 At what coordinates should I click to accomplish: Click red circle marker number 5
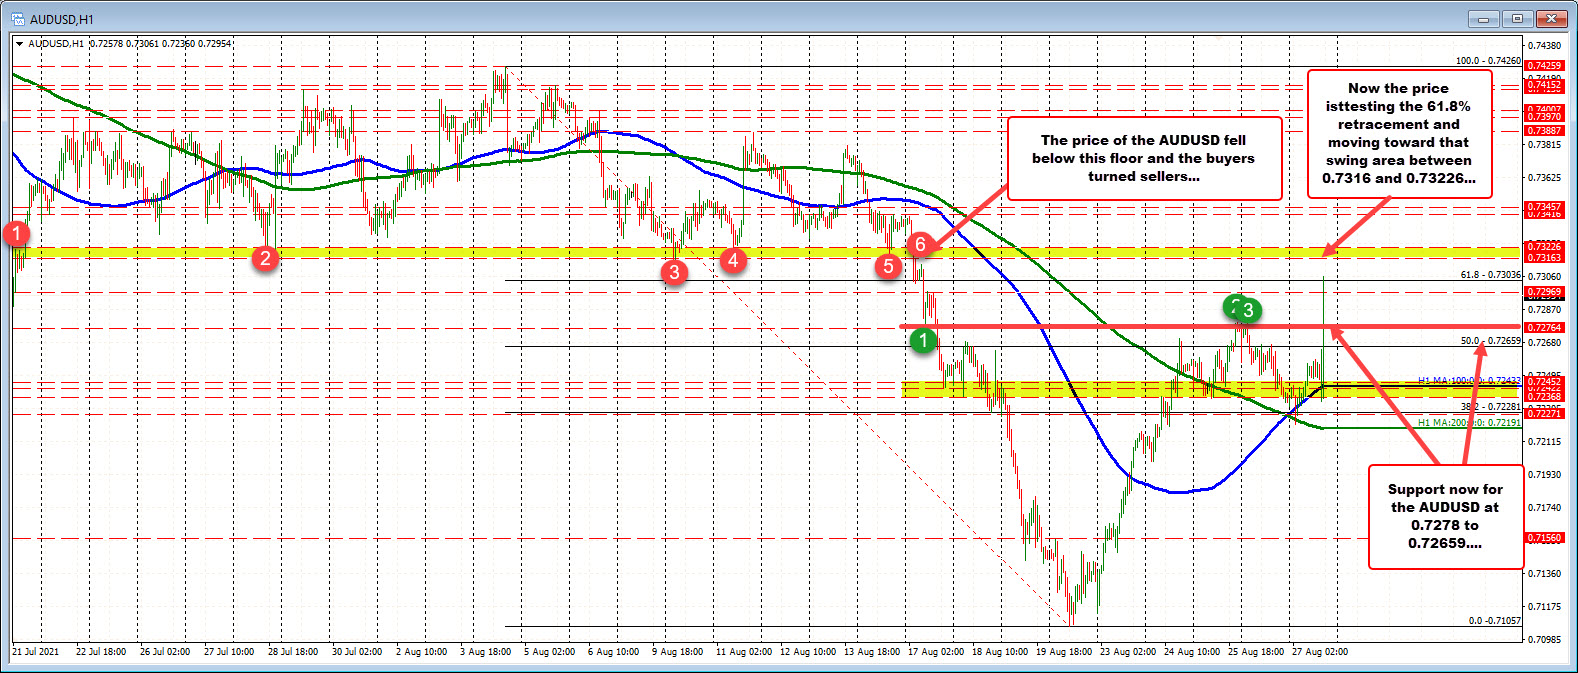click(x=888, y=266)
